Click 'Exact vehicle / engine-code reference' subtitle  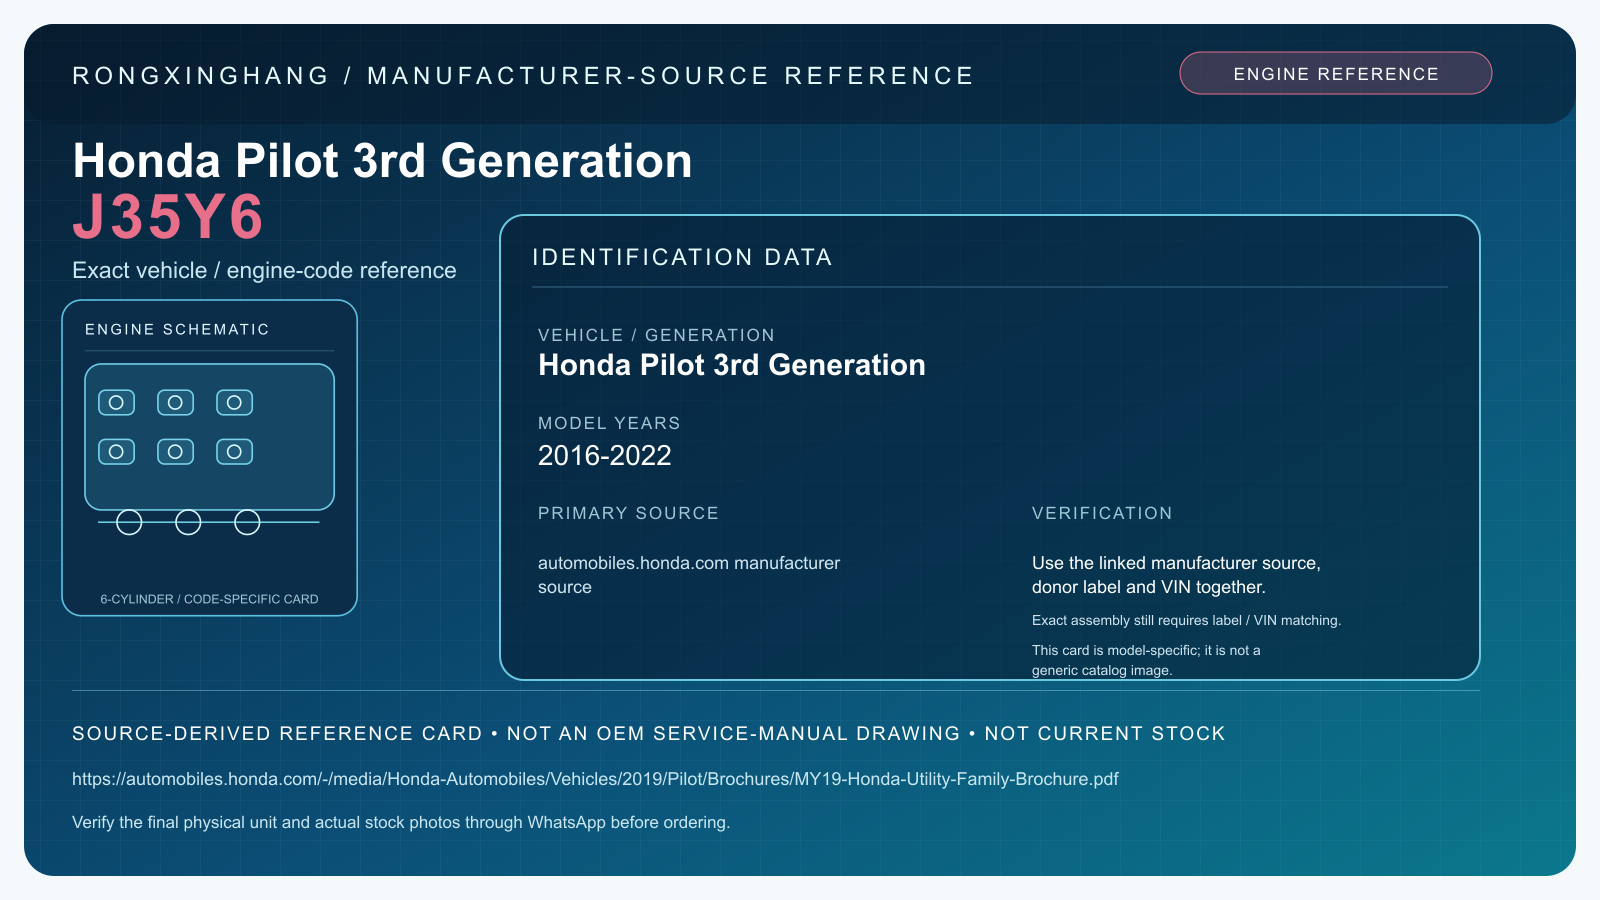tap(264, 270)
